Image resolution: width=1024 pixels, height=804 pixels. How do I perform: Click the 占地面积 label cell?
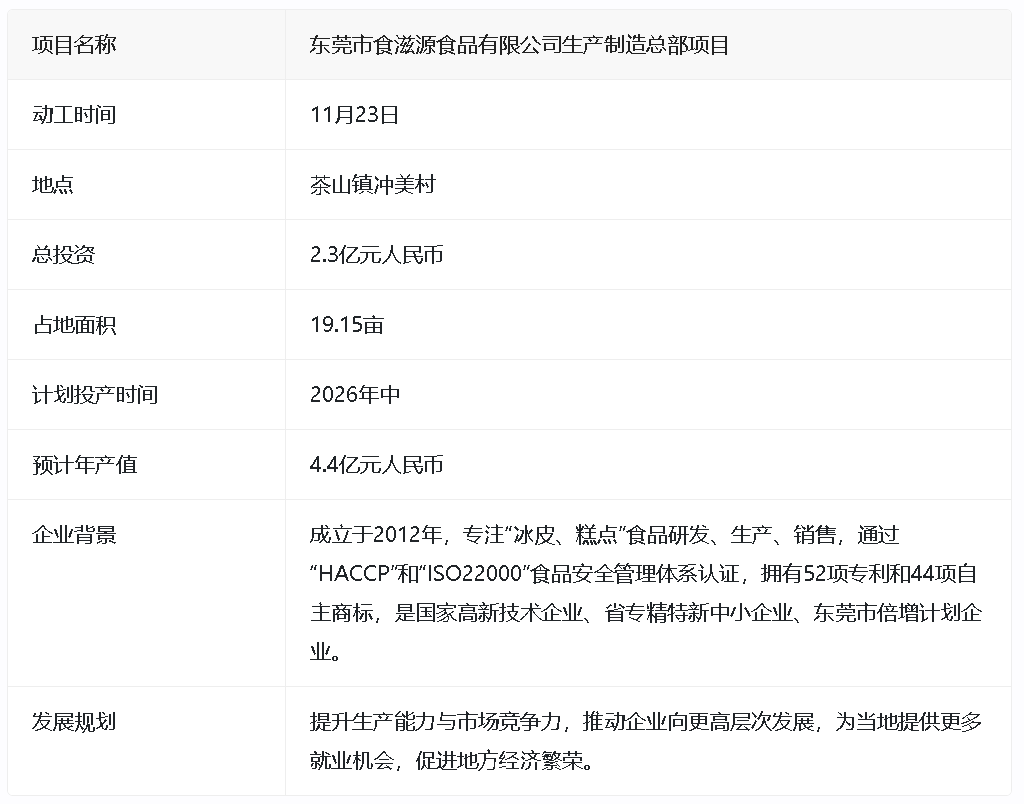[74, 325]
